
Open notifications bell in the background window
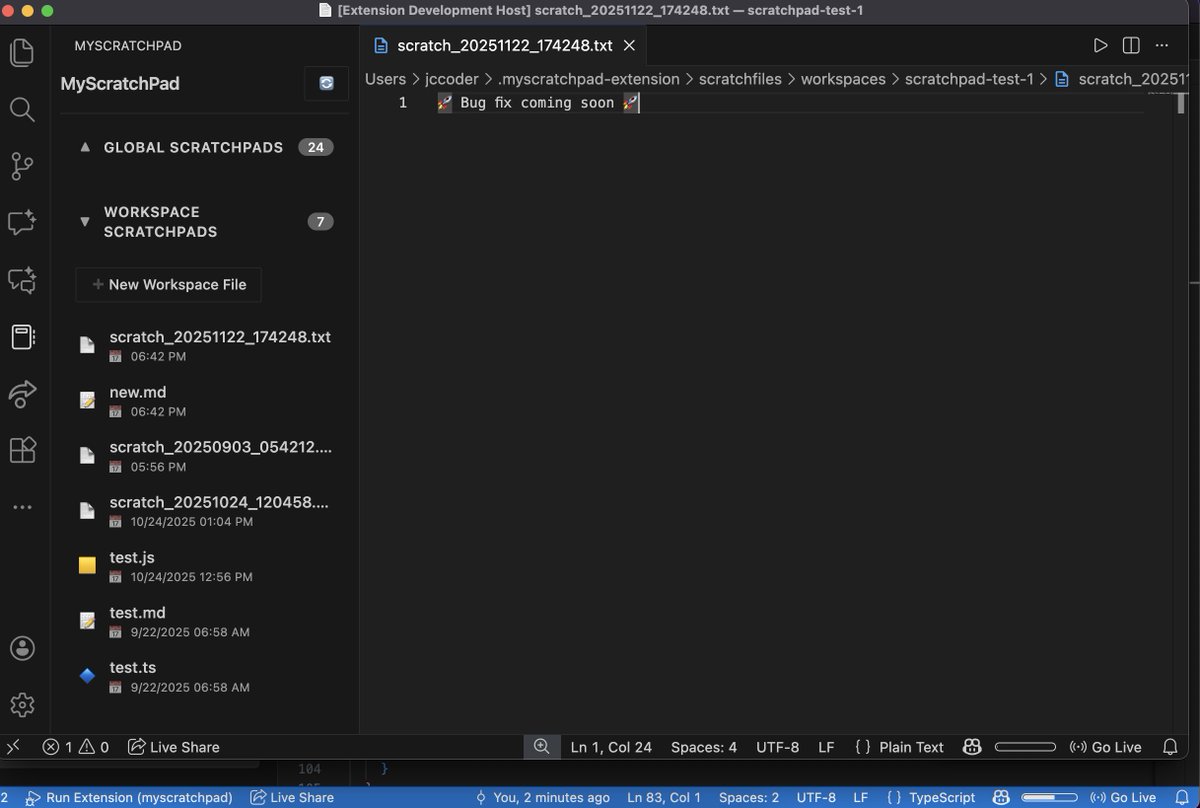point(1181,798)
